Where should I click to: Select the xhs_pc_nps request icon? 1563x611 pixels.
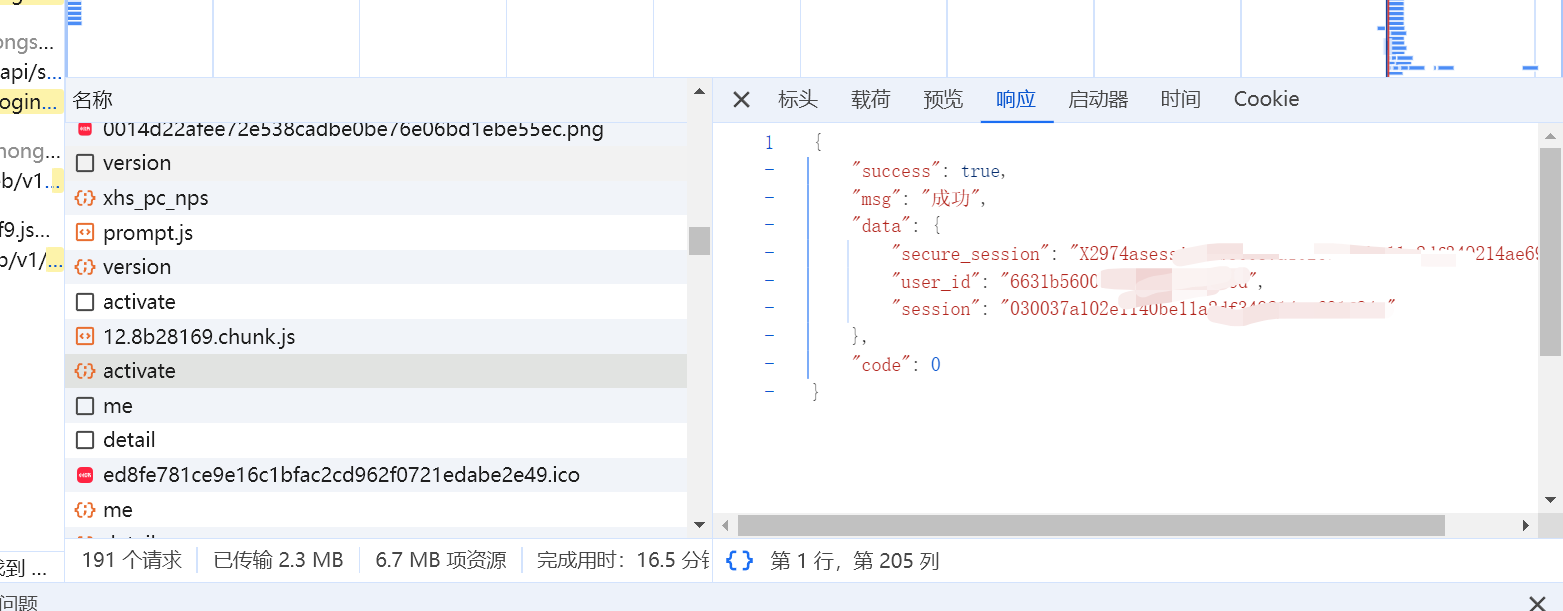[x=85, y=198]
